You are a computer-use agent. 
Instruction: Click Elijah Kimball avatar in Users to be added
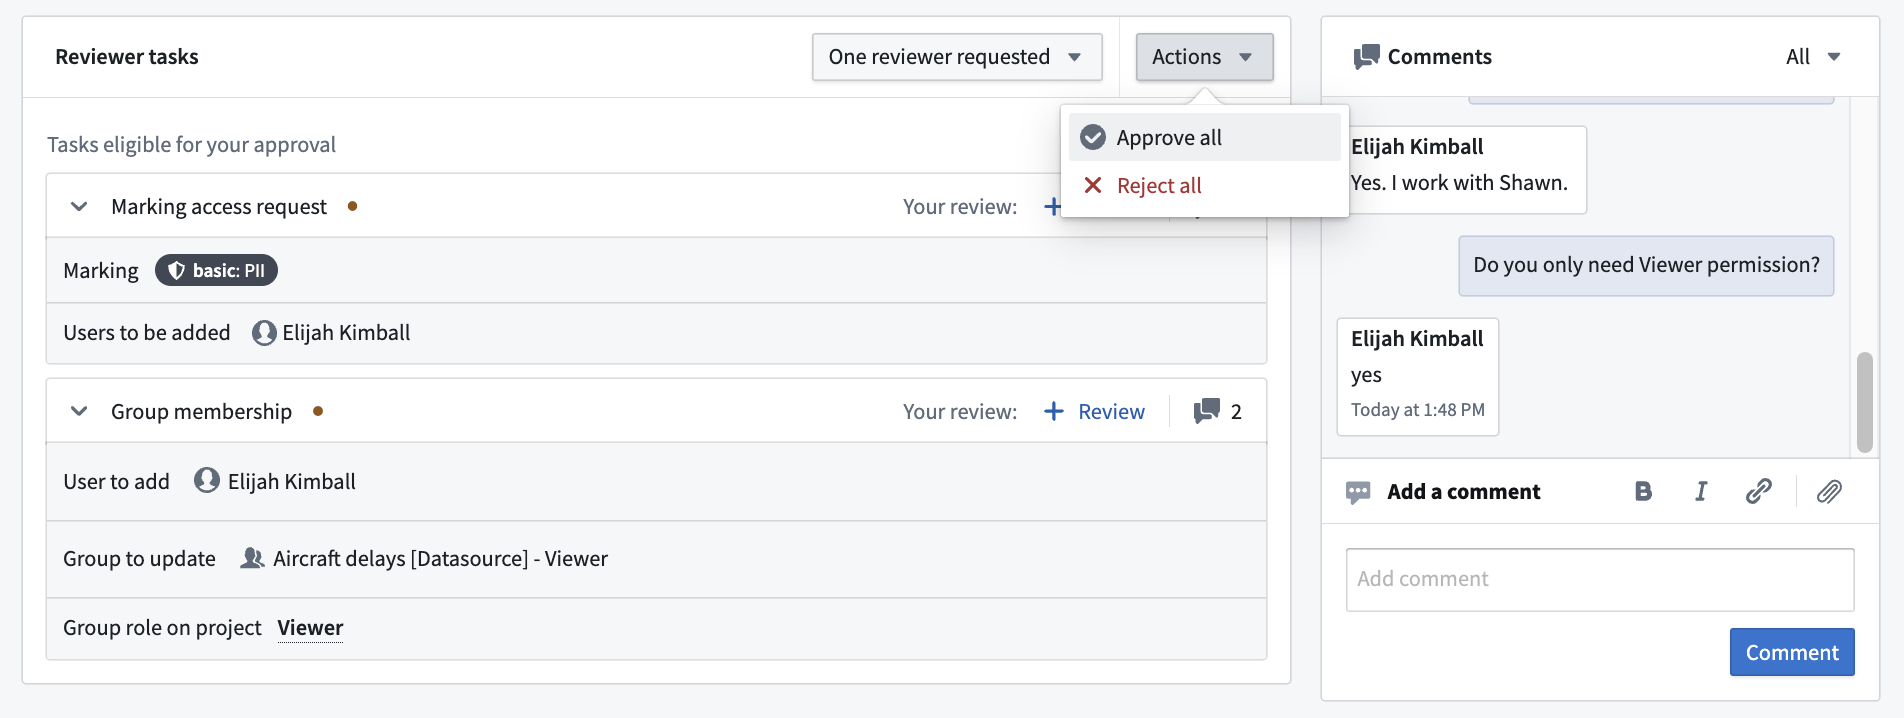click(x=264, y=333)
